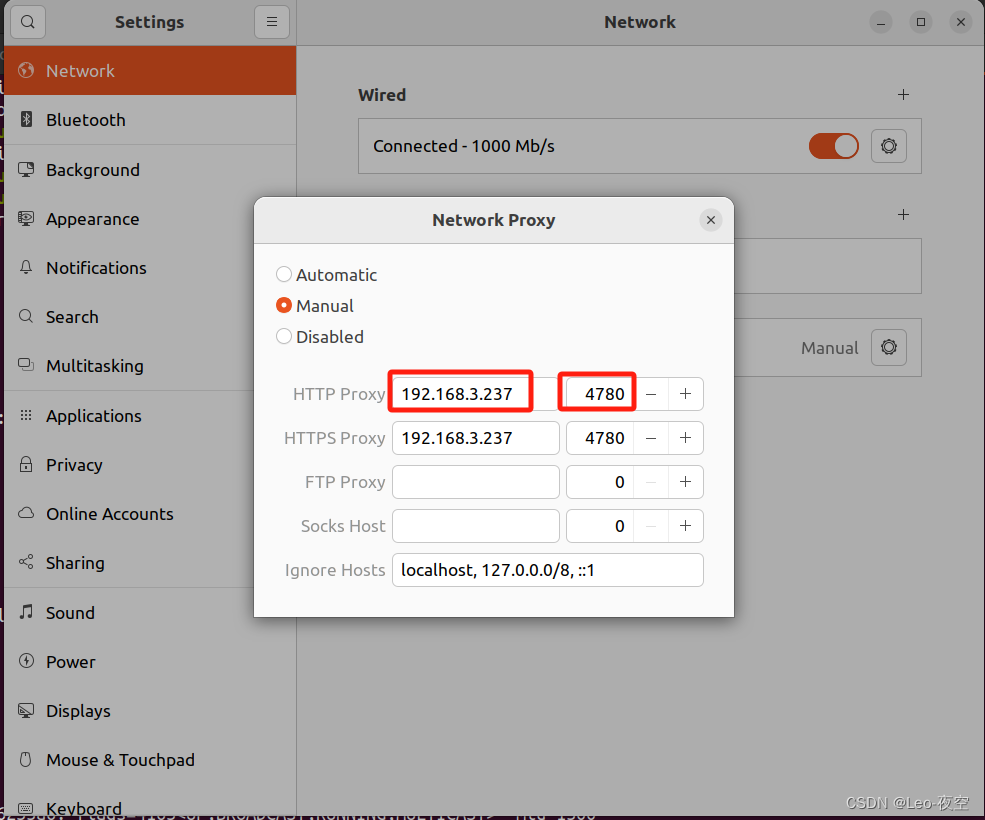Minimize the Settings window
This screenshot has height=820, width=985.
[881, 23]
